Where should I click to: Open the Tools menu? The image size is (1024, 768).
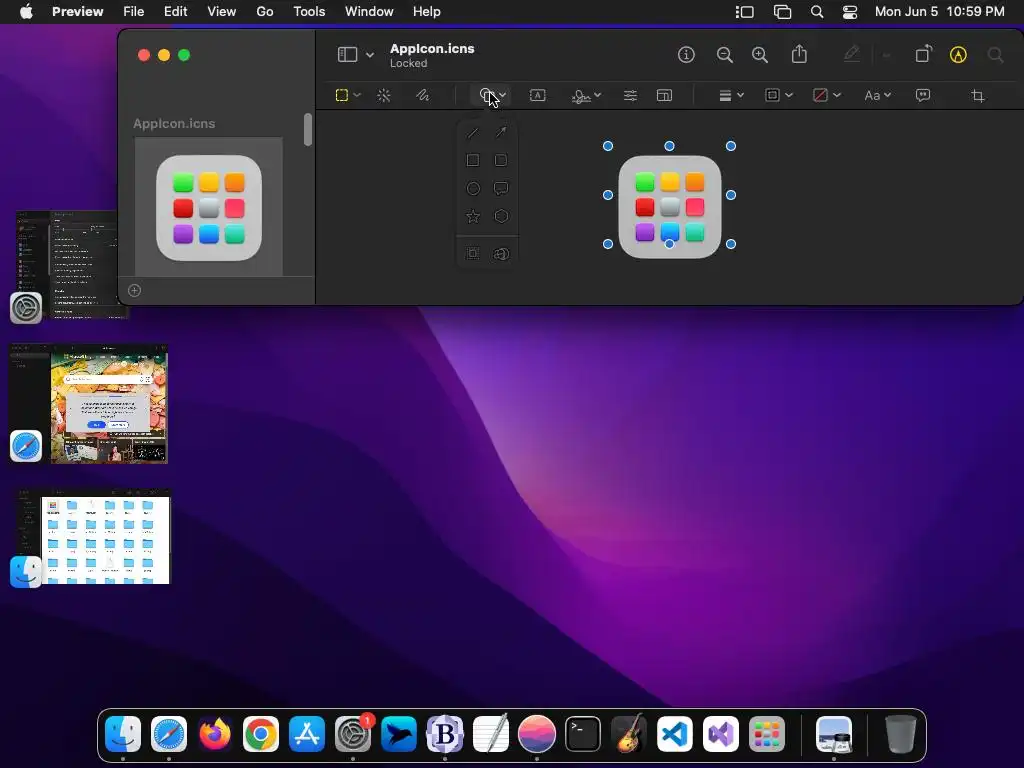(x=309, y=12)
